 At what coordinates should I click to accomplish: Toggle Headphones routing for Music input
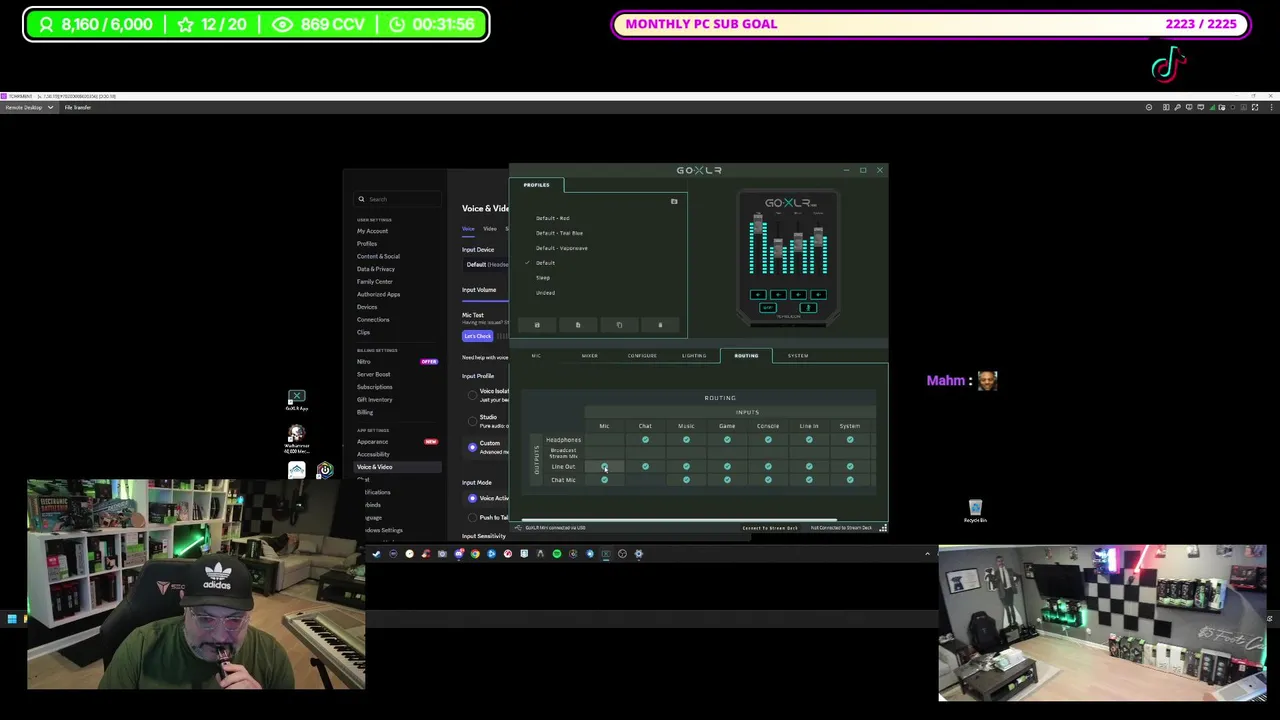click(x=686, y=440)
